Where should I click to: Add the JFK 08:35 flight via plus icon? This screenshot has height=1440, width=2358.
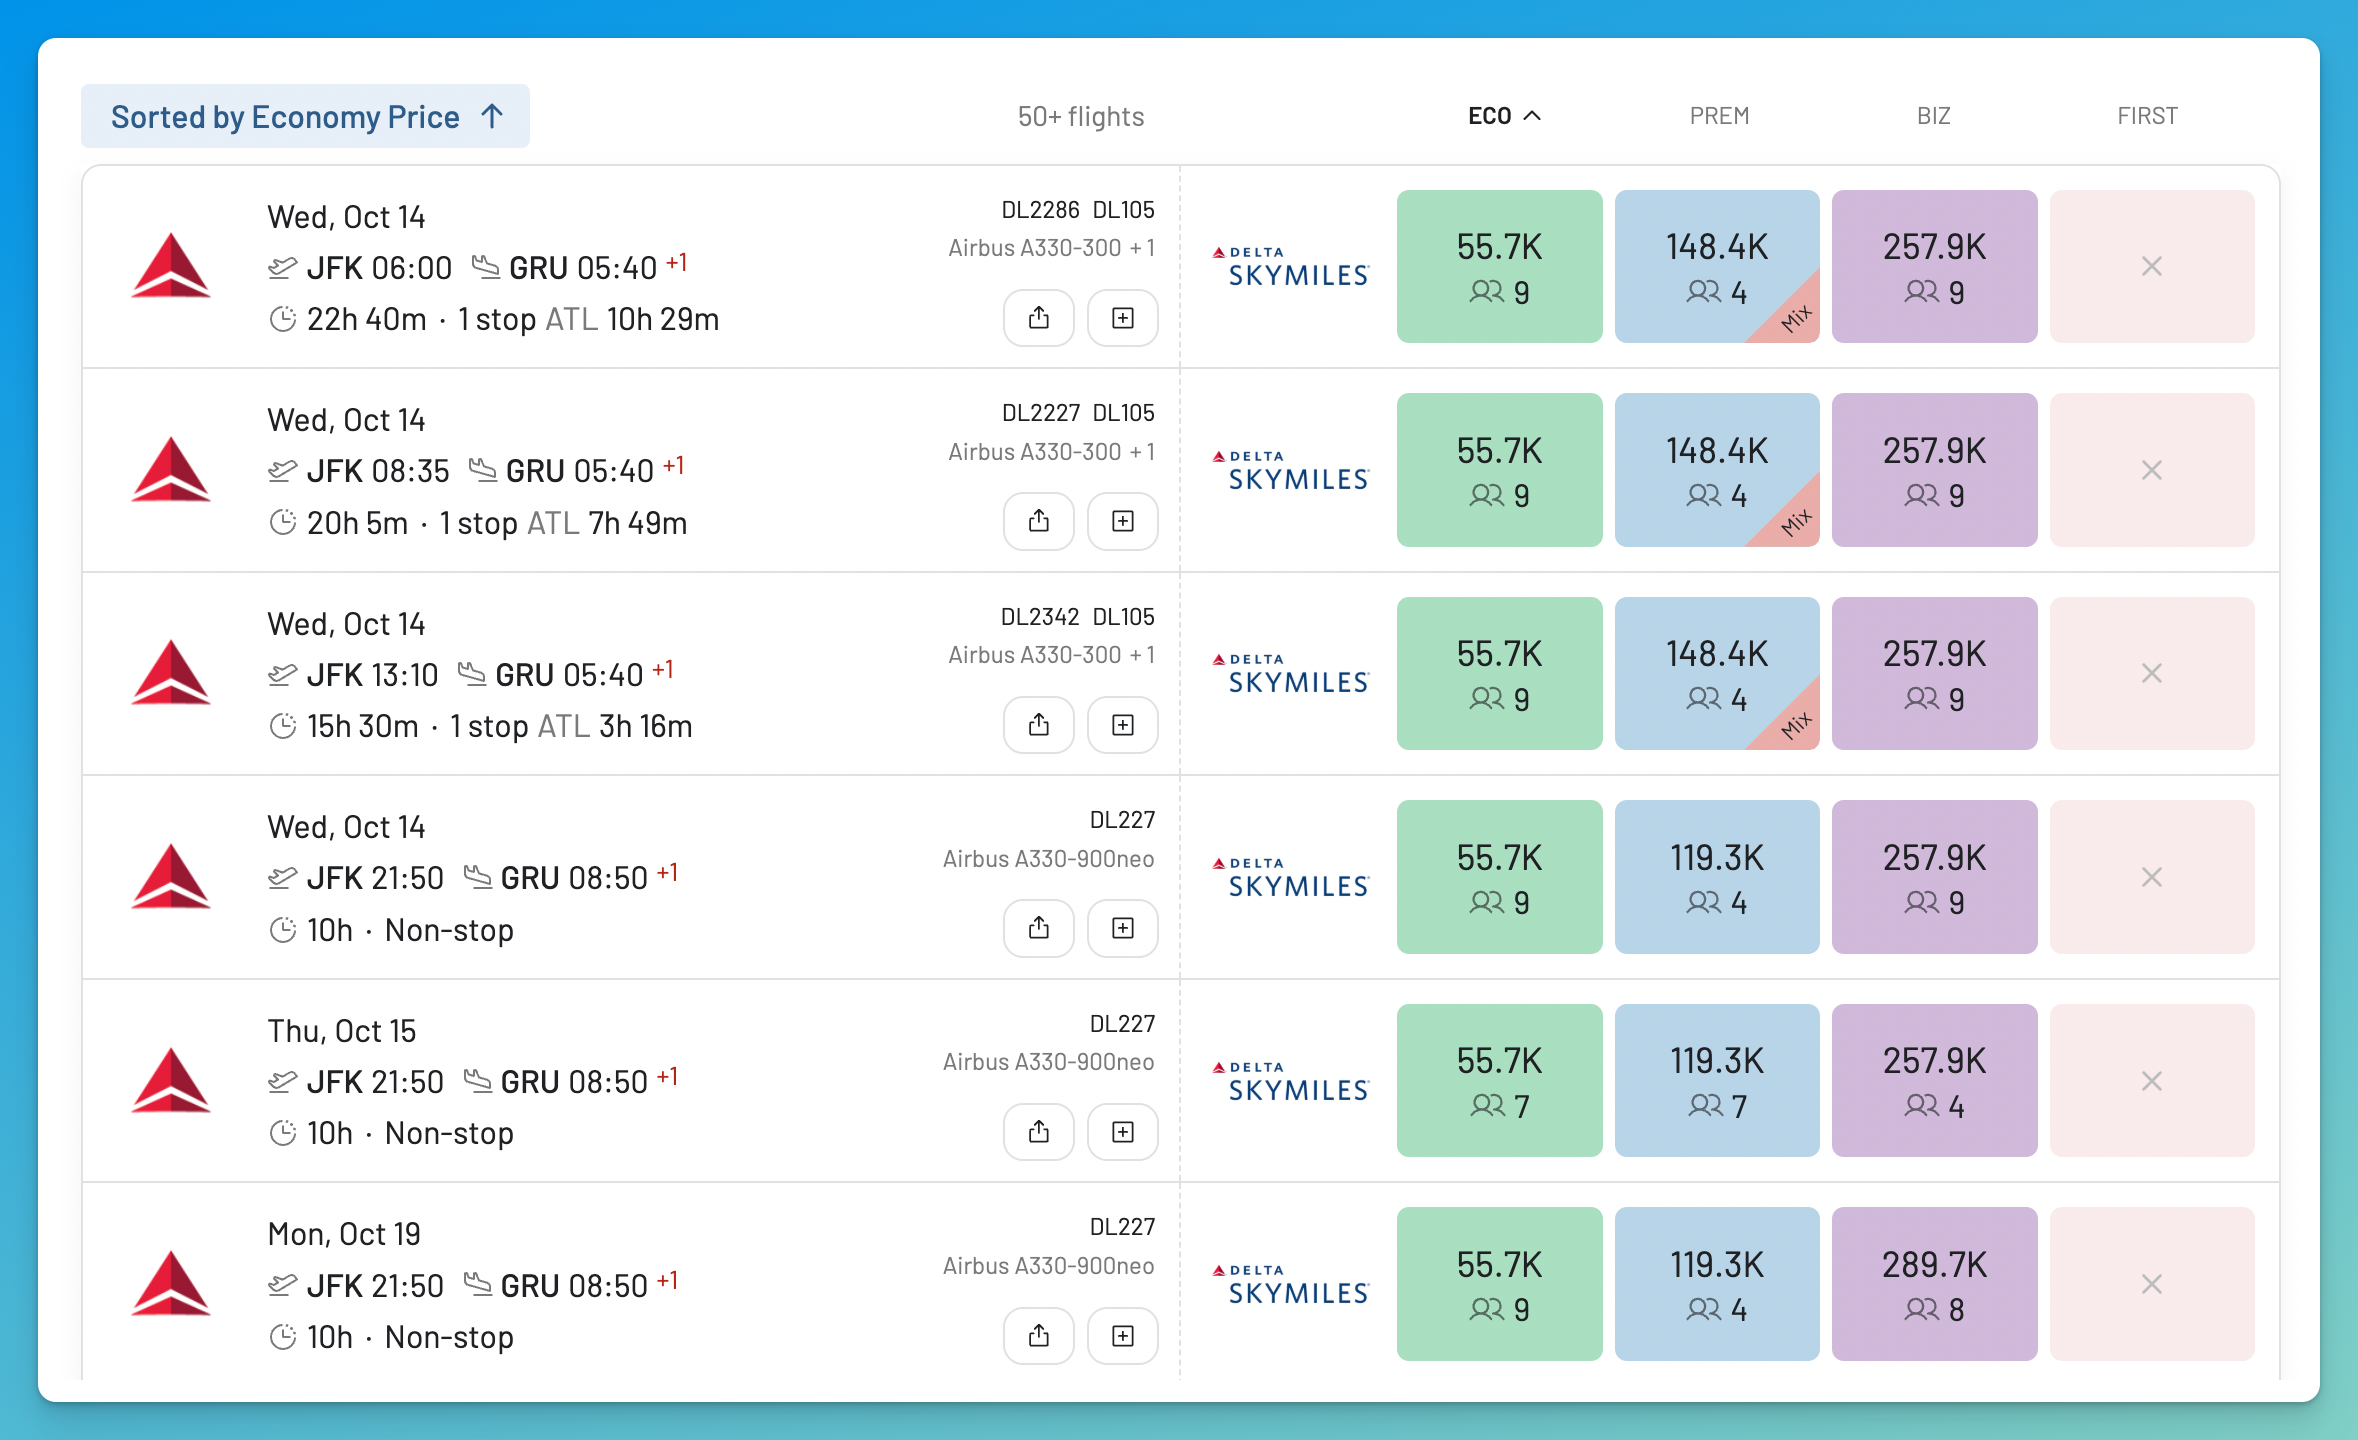[1123, 521]
